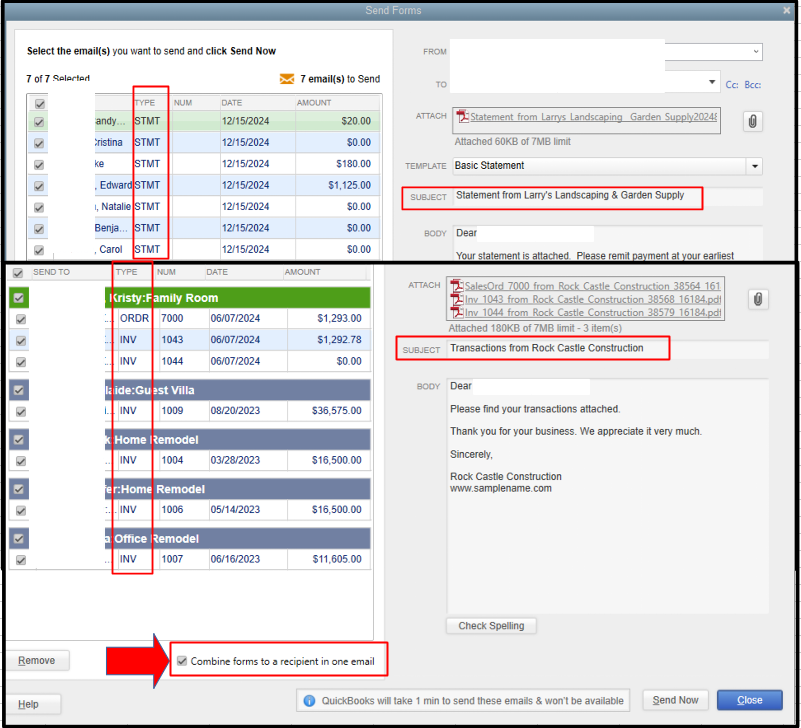
Task: Click the paperclip attach icon beside the SalesOrd attachments
Action: (x=758, y=299)
